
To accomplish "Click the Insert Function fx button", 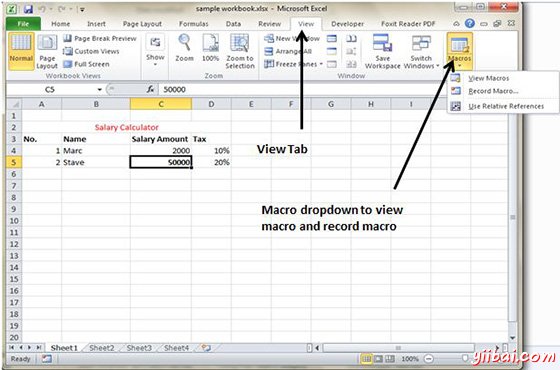I will (150, 89).
